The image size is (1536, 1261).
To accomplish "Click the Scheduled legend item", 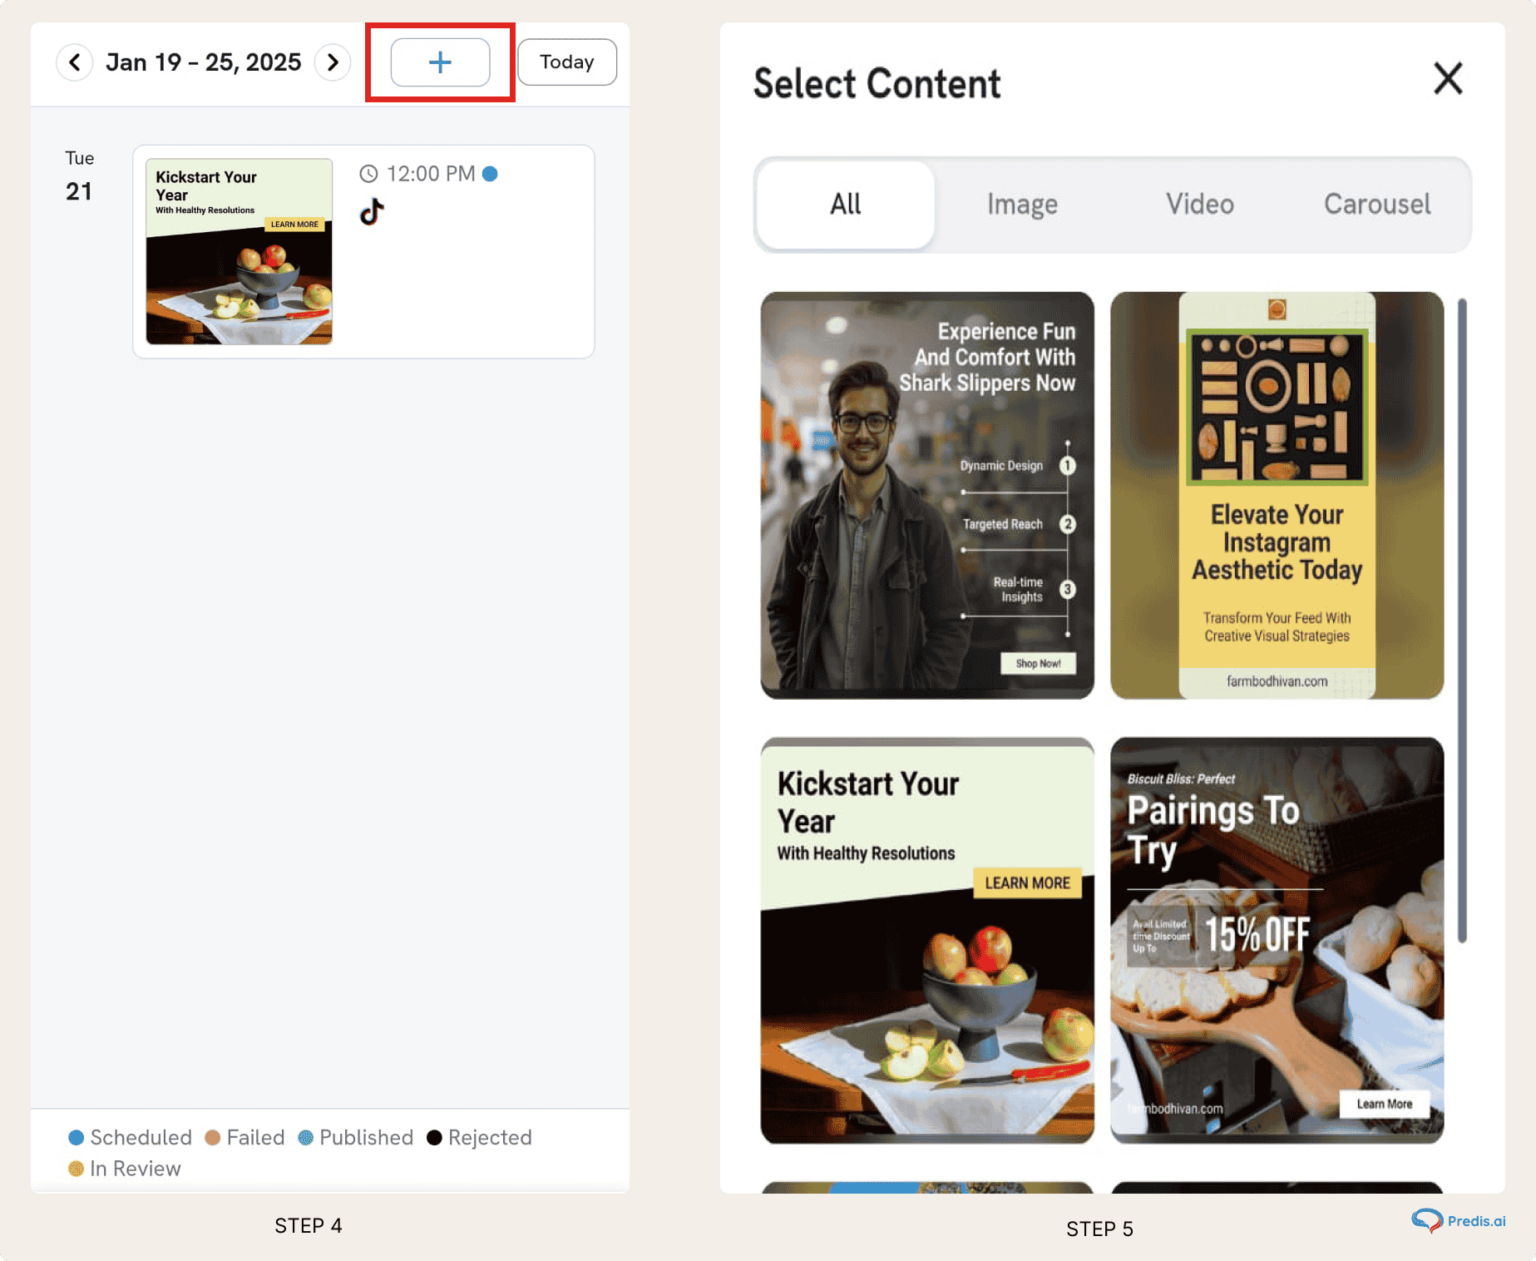I will coord(130,1138).
